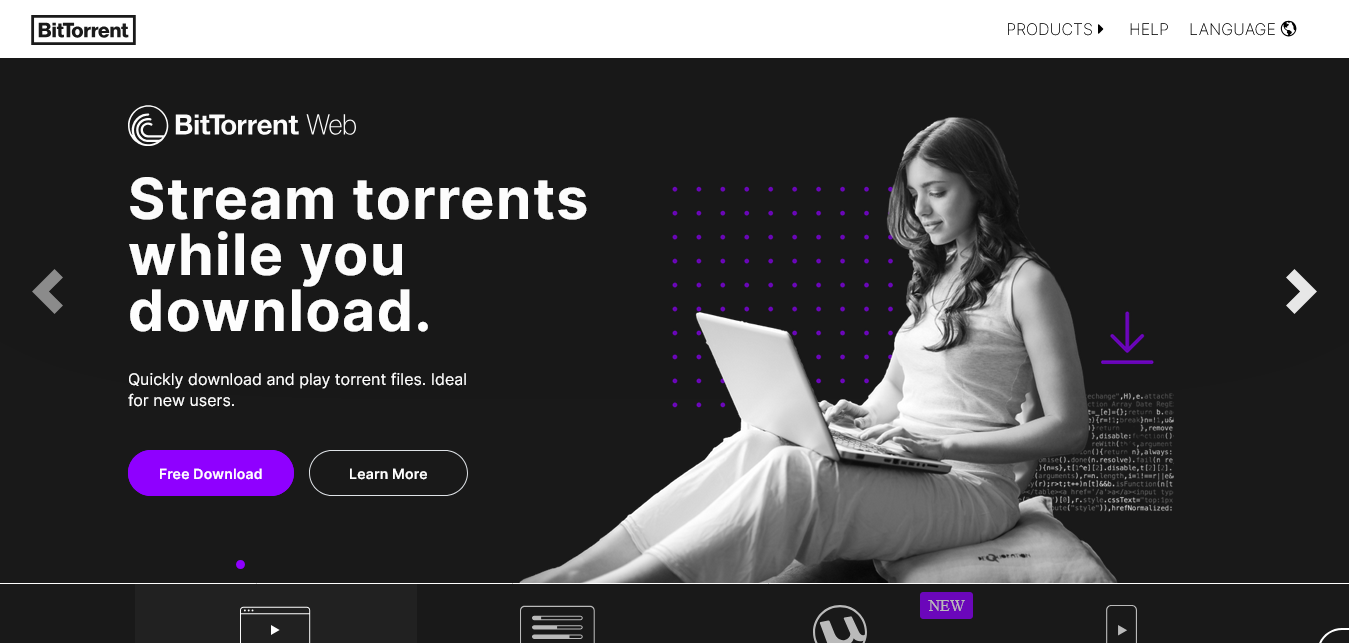Select the download list bars product icon
The height and width of the screenshot is (643, 1349).
click(x=557, y=625)
